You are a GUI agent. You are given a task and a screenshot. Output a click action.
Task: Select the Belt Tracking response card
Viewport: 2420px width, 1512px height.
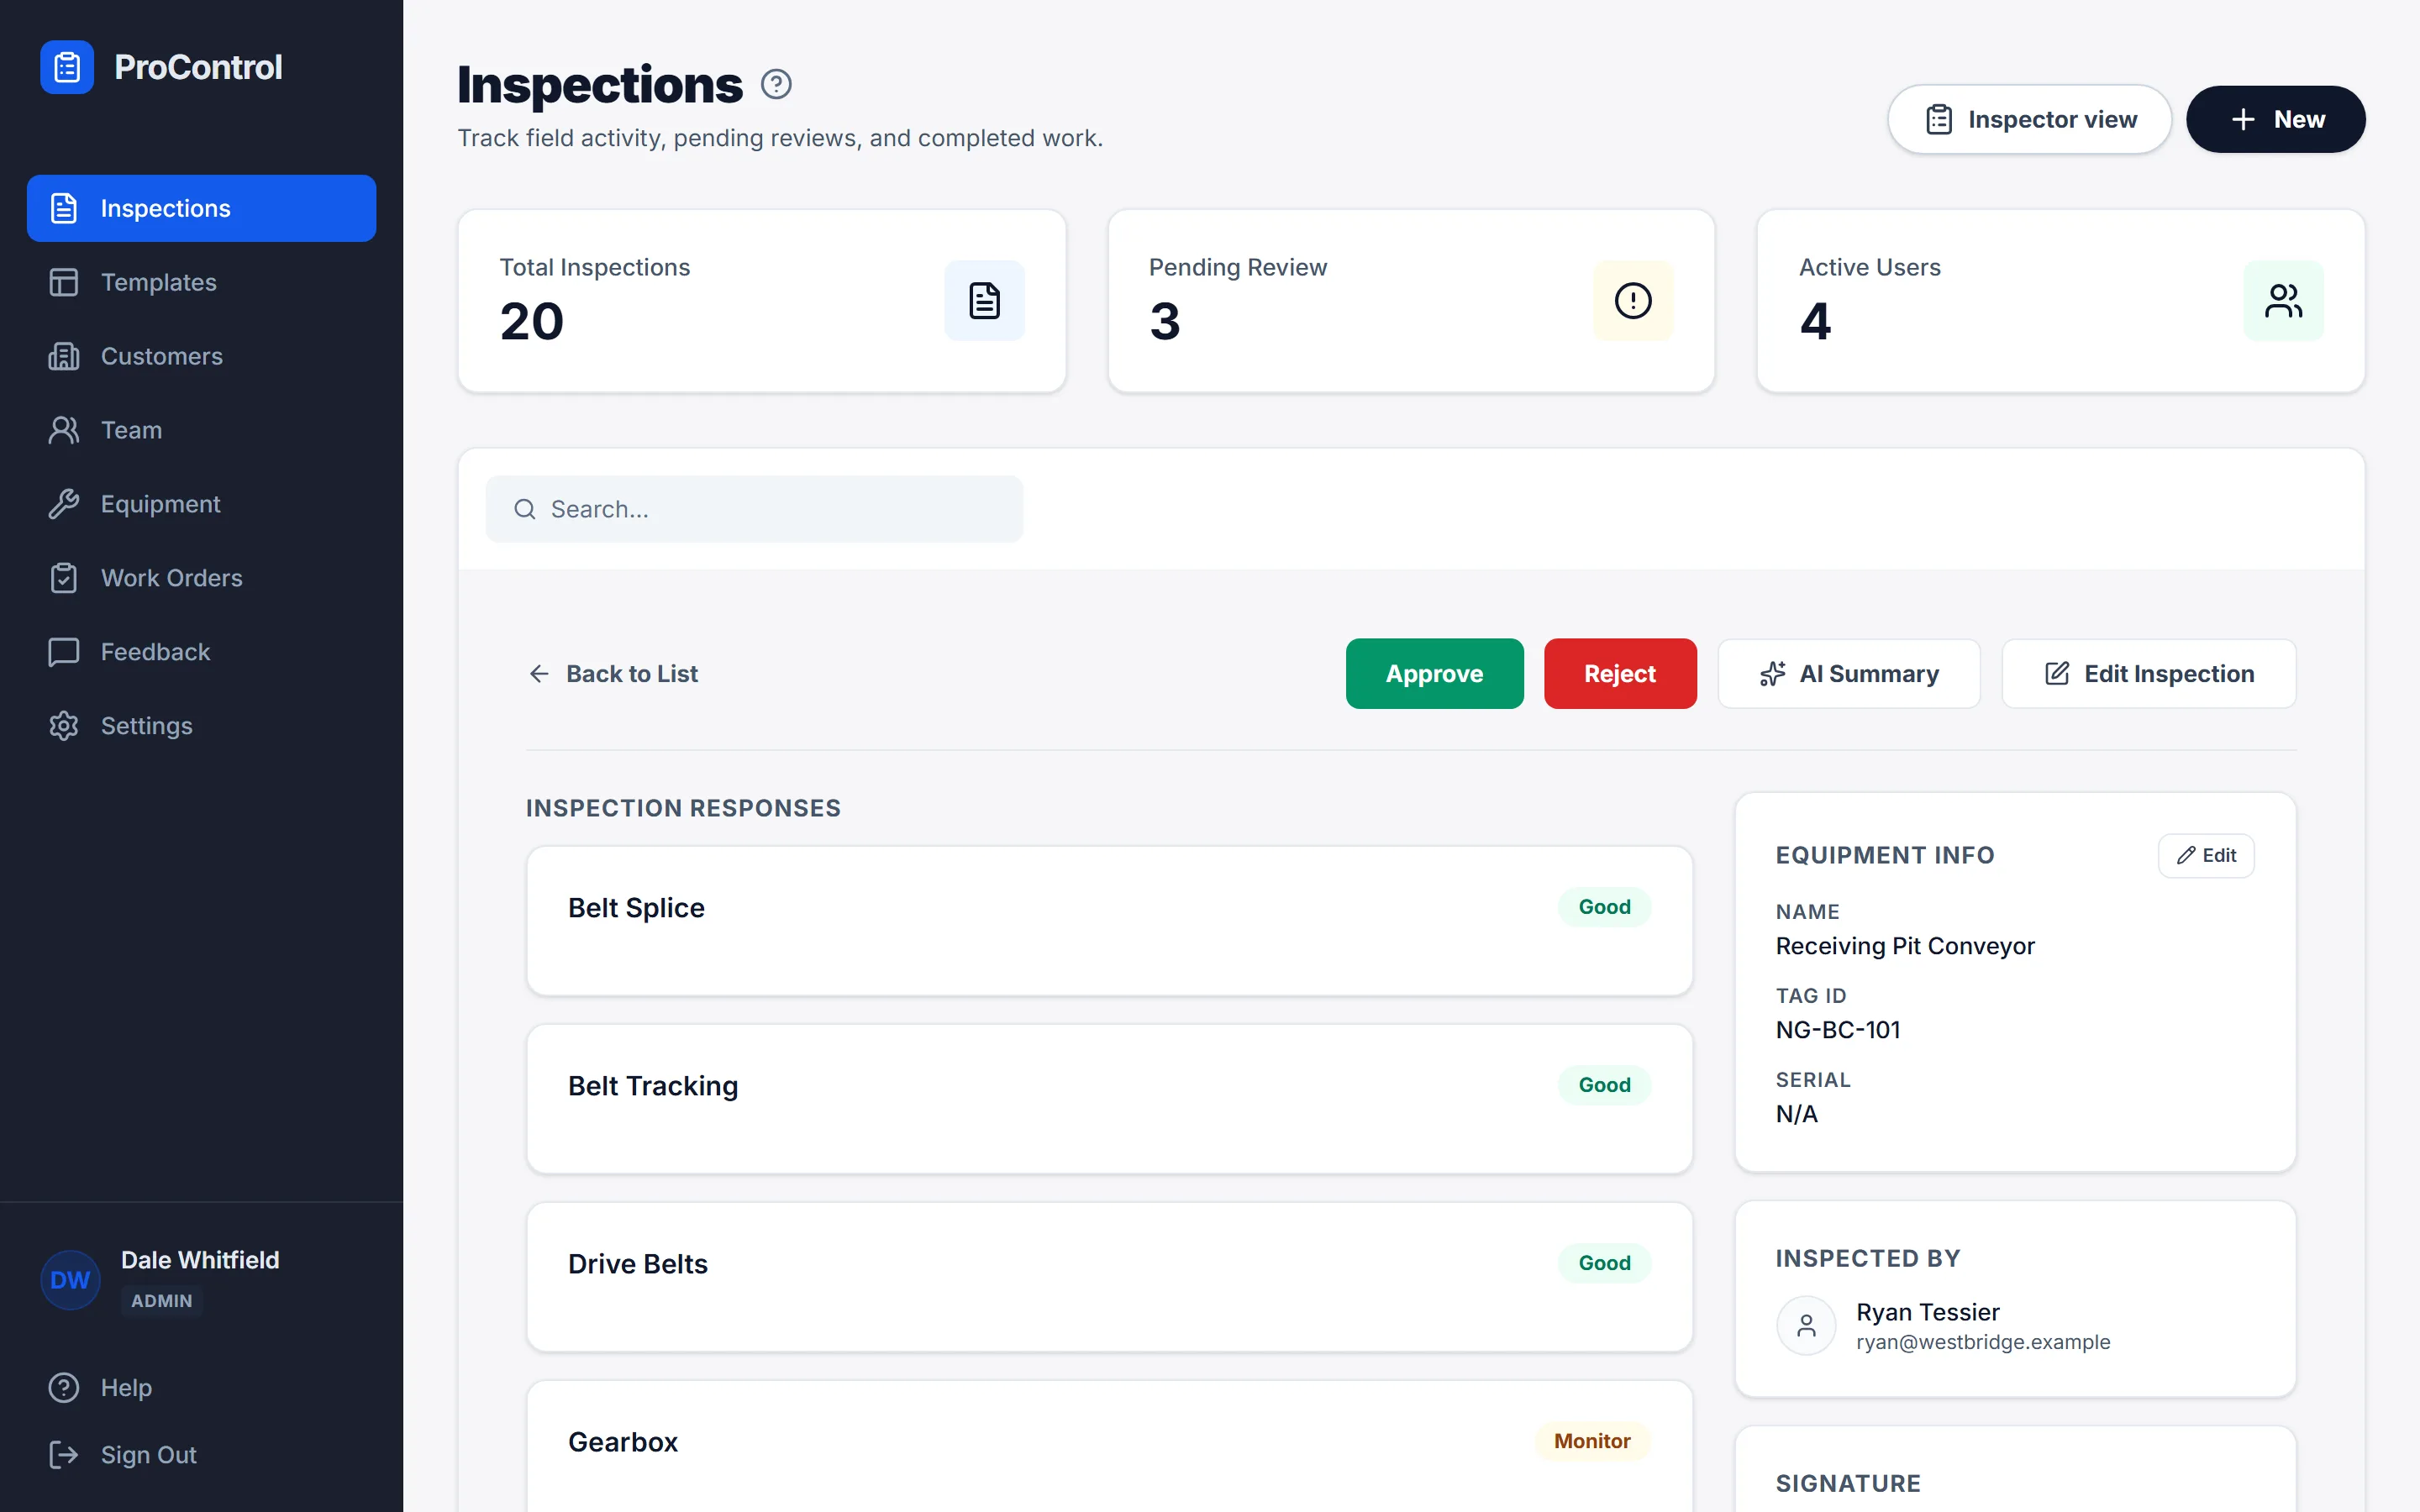tap(1109, 1099)
